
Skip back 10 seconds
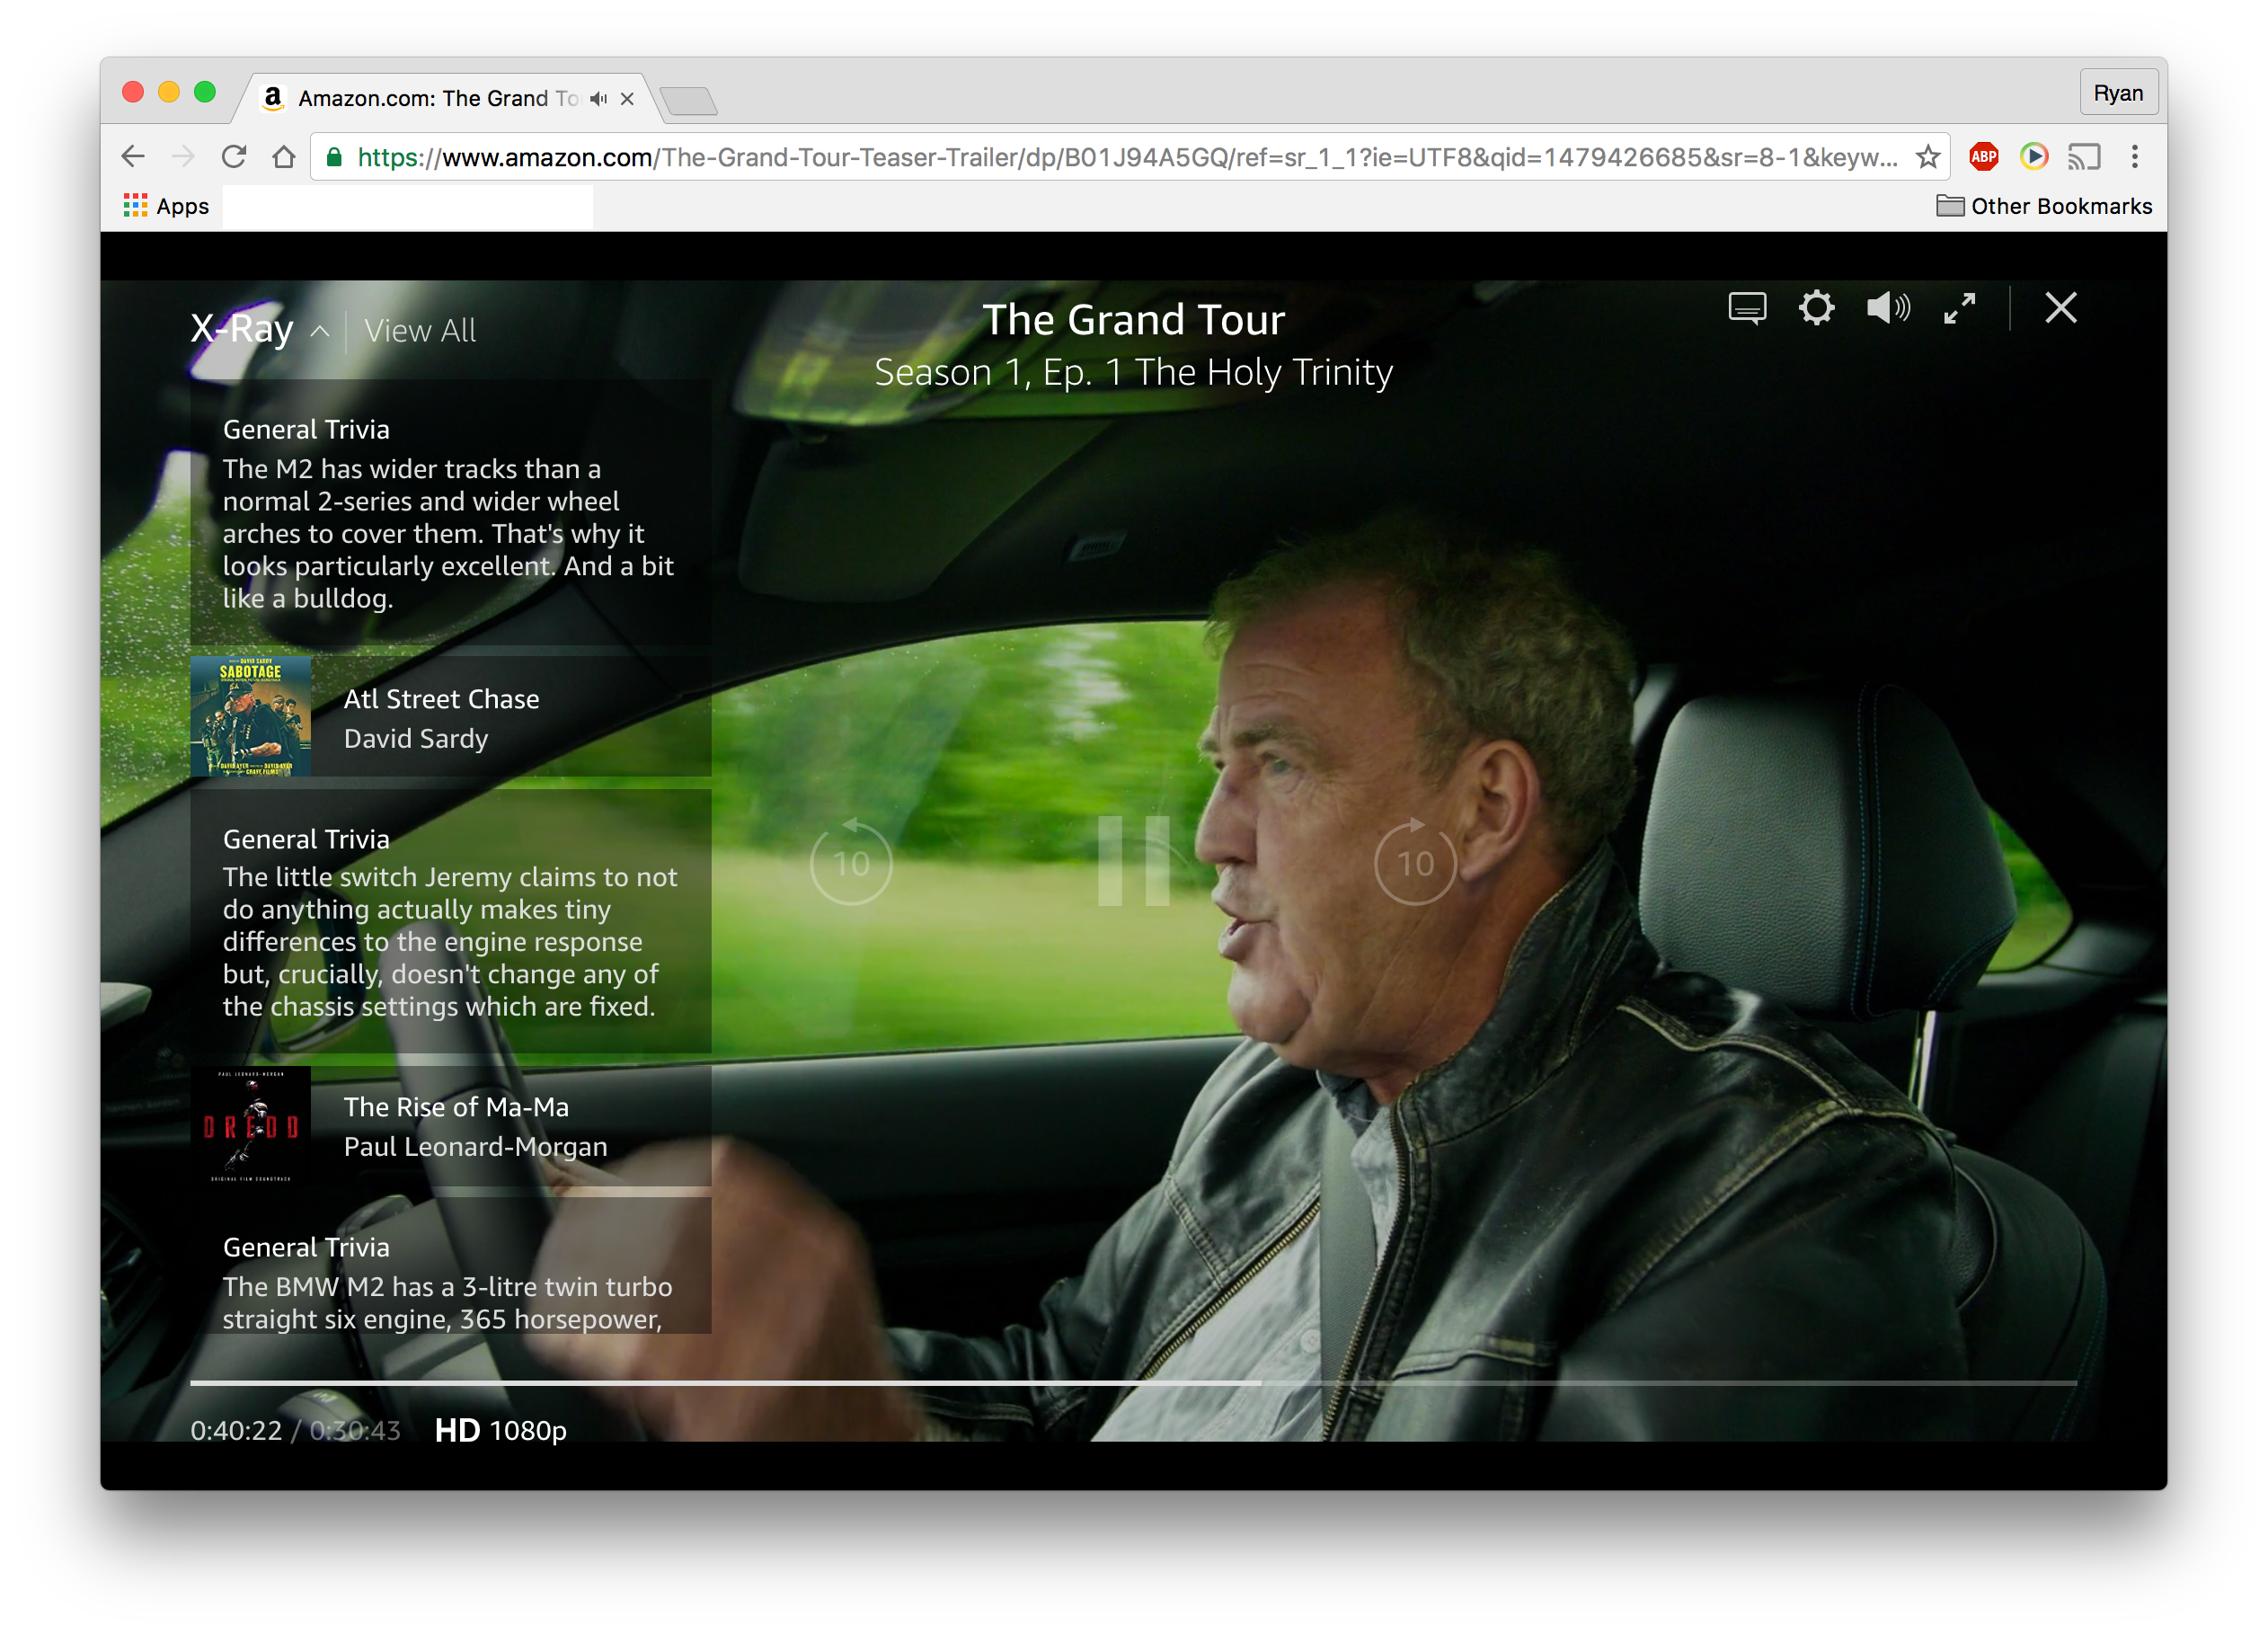(x=851, y=862)
